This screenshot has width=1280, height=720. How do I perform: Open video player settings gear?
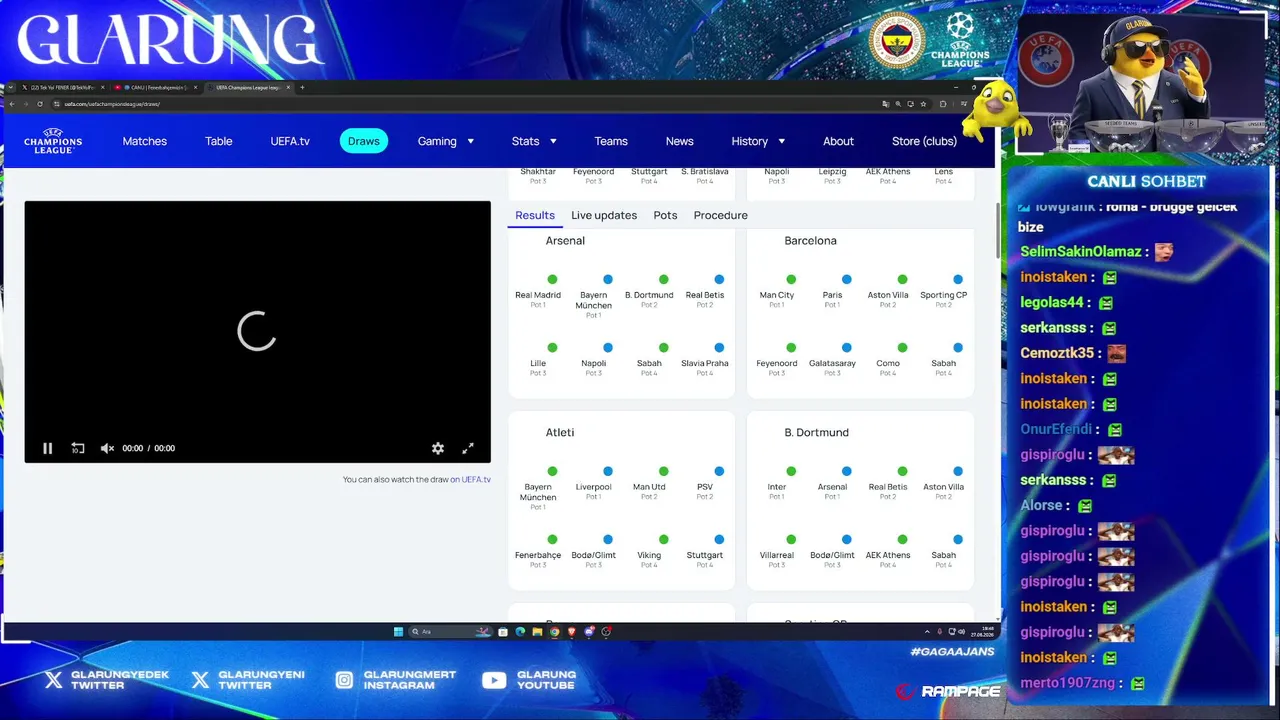point(438,448)
